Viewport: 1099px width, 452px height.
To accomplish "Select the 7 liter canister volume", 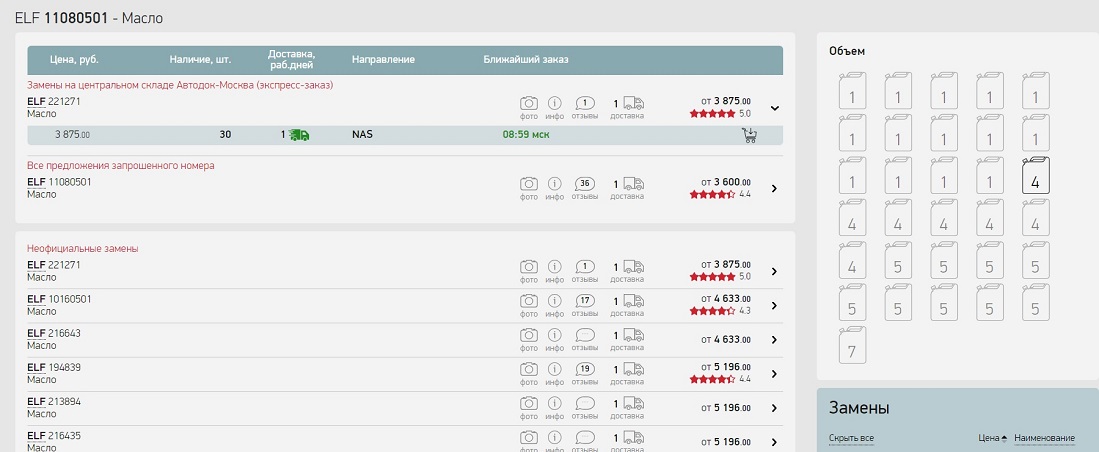I will (x=852, y=345).
